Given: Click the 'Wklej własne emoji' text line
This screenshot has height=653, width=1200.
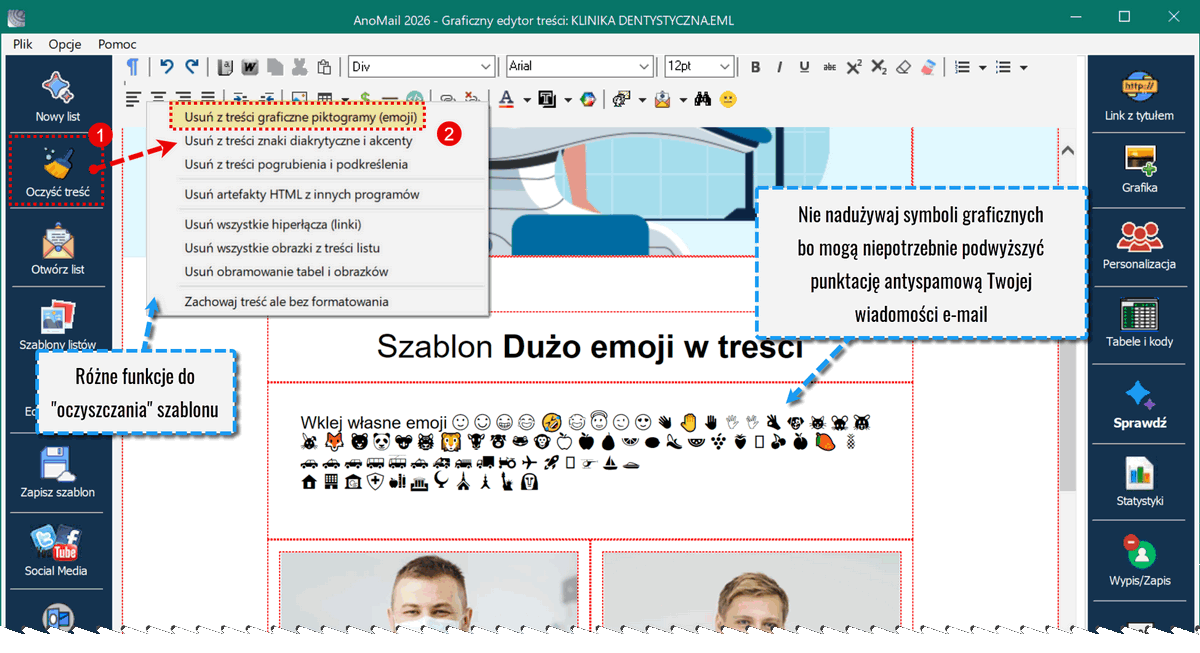Looking at the screenshot, I should point(373,423).
